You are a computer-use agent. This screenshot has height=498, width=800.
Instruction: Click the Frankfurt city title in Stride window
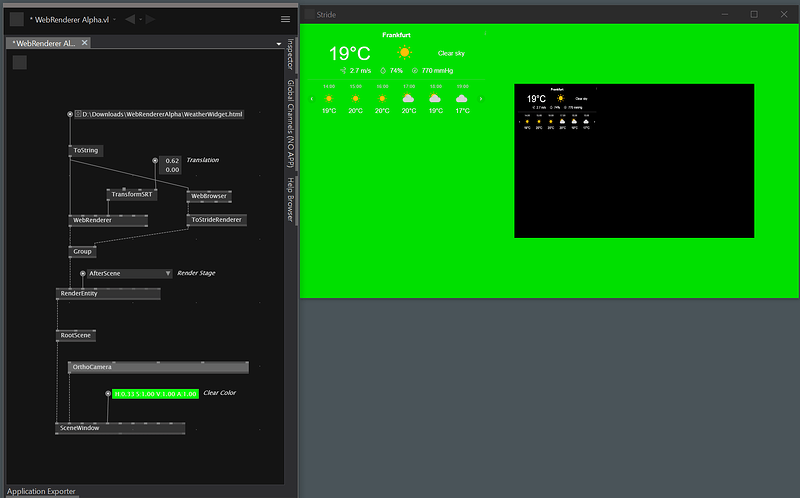coord(396,35)
